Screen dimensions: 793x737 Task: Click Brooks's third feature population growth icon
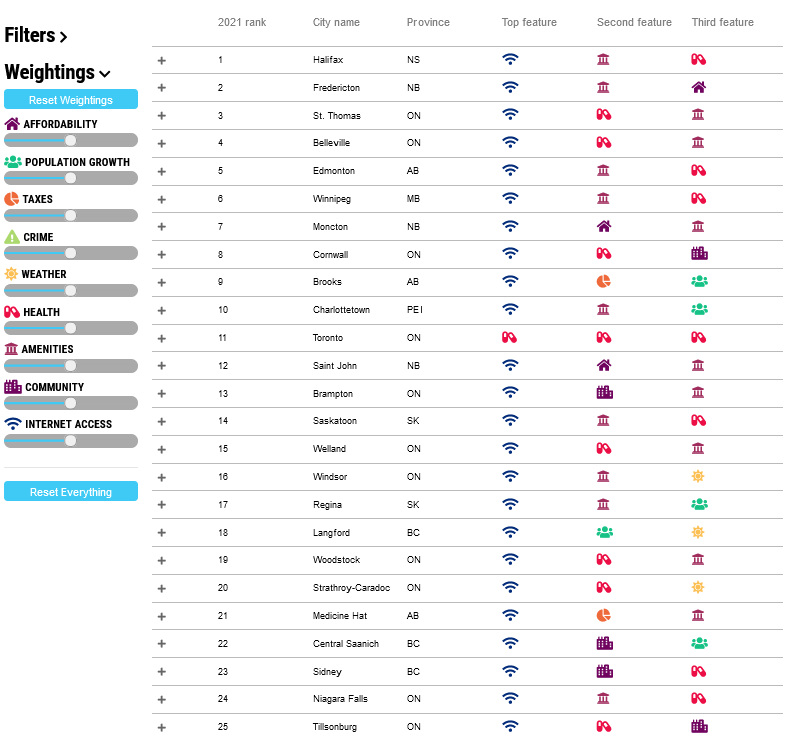click(699, 281)
